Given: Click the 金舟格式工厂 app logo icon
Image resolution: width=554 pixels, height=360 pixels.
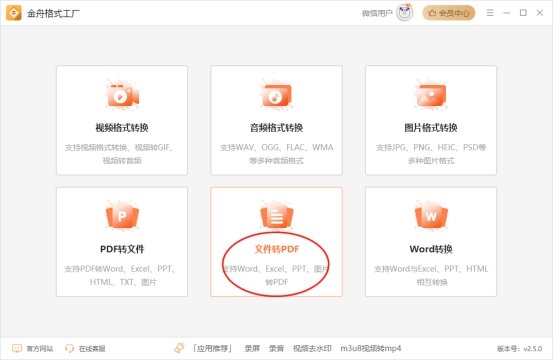Looking at the screenshot, I should pos(14,13).
